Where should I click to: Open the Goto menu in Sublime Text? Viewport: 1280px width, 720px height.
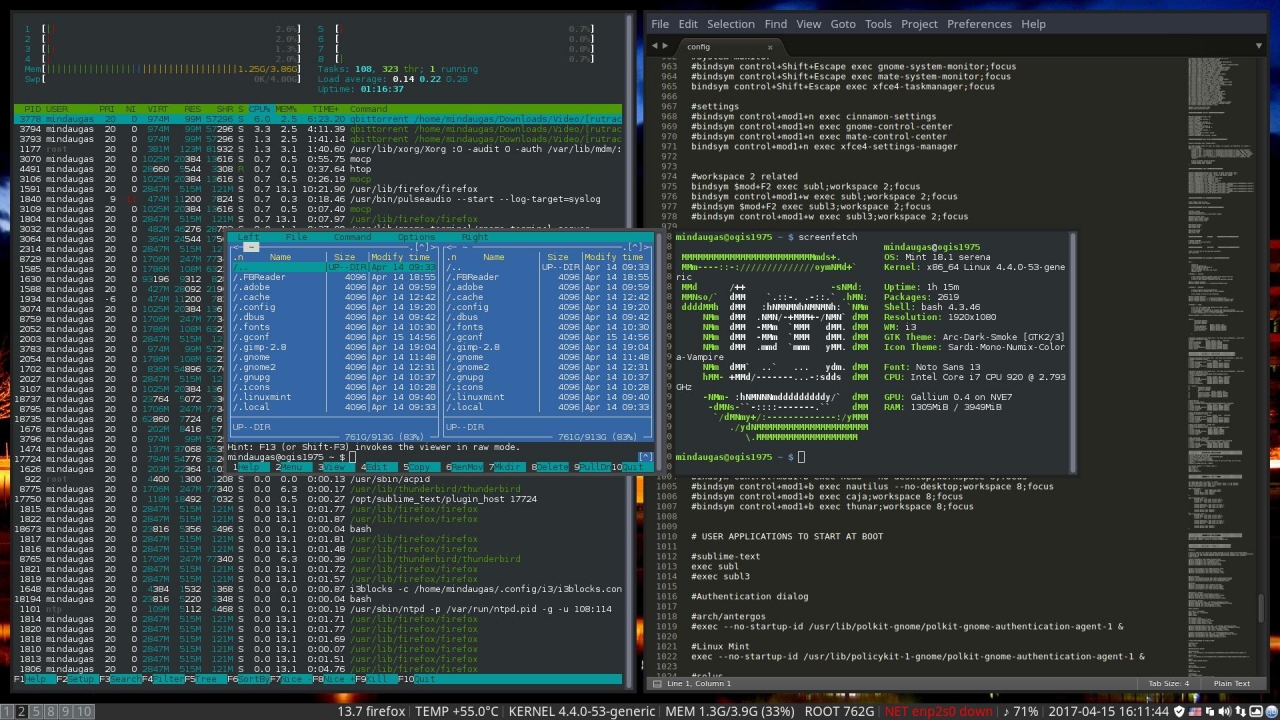(842, 24)
